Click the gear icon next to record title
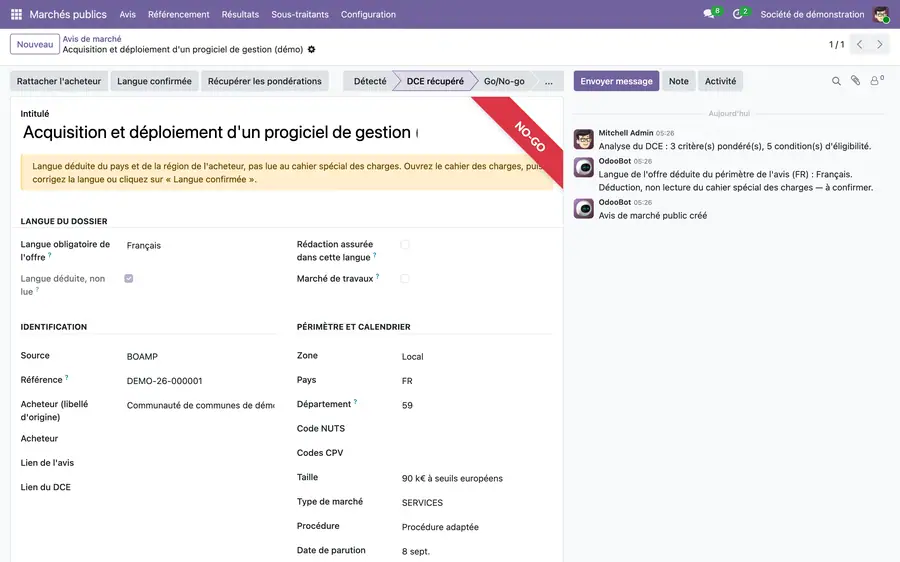This screenshot has height=562, width=900. 312,49
